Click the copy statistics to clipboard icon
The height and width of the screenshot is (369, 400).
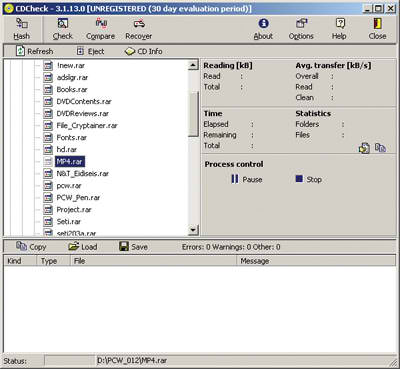(364, 148)
